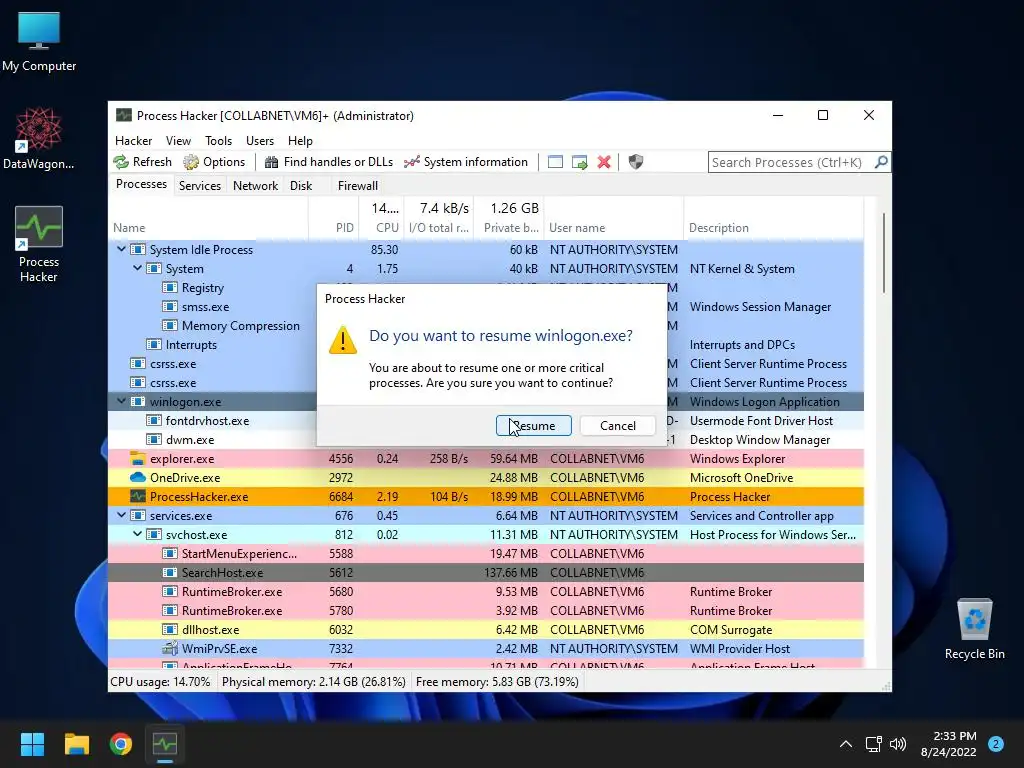
Task: Select the SearchHost.exe row
Action: coord(486,573)
